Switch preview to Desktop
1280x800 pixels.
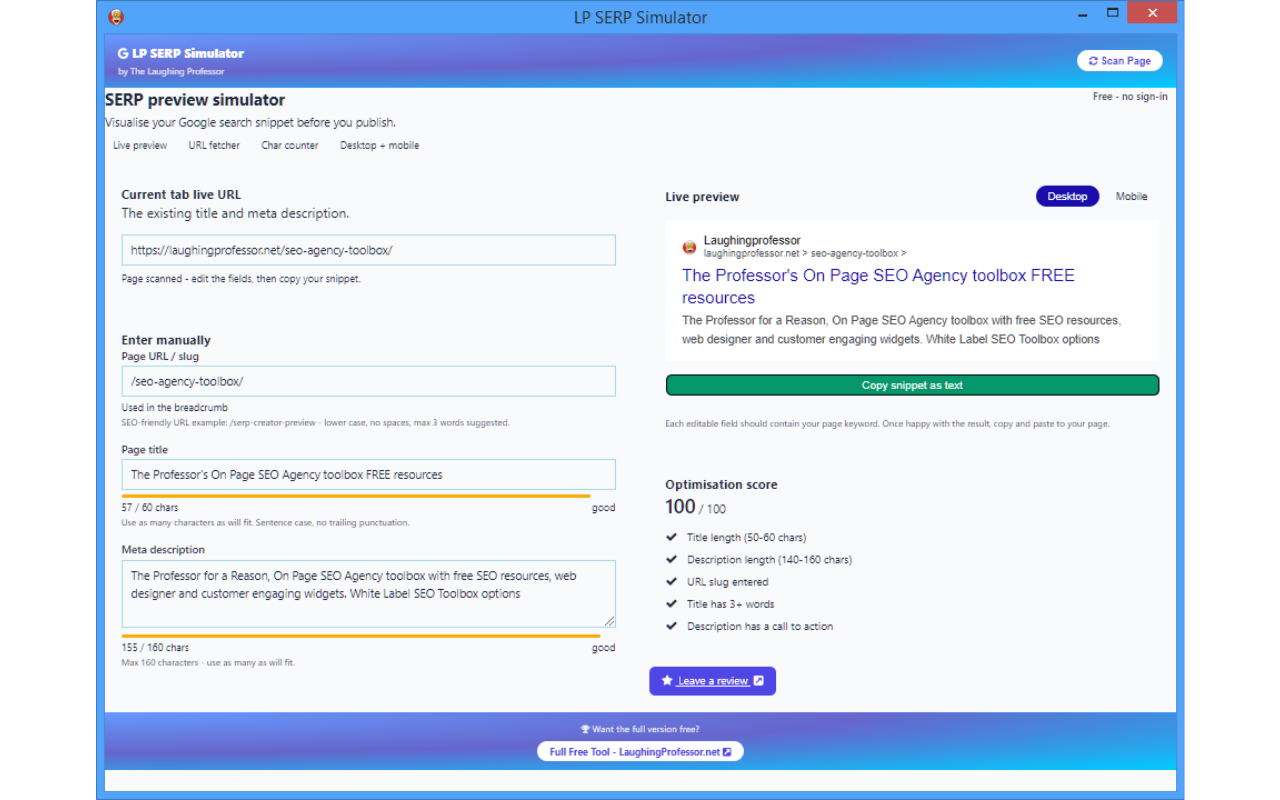(x=1067, y=197)
